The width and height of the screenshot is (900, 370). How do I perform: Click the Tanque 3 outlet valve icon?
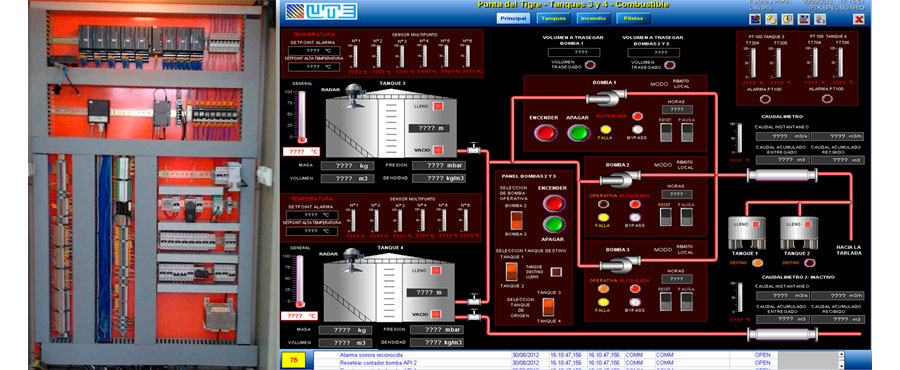click(x=473, y=149)
